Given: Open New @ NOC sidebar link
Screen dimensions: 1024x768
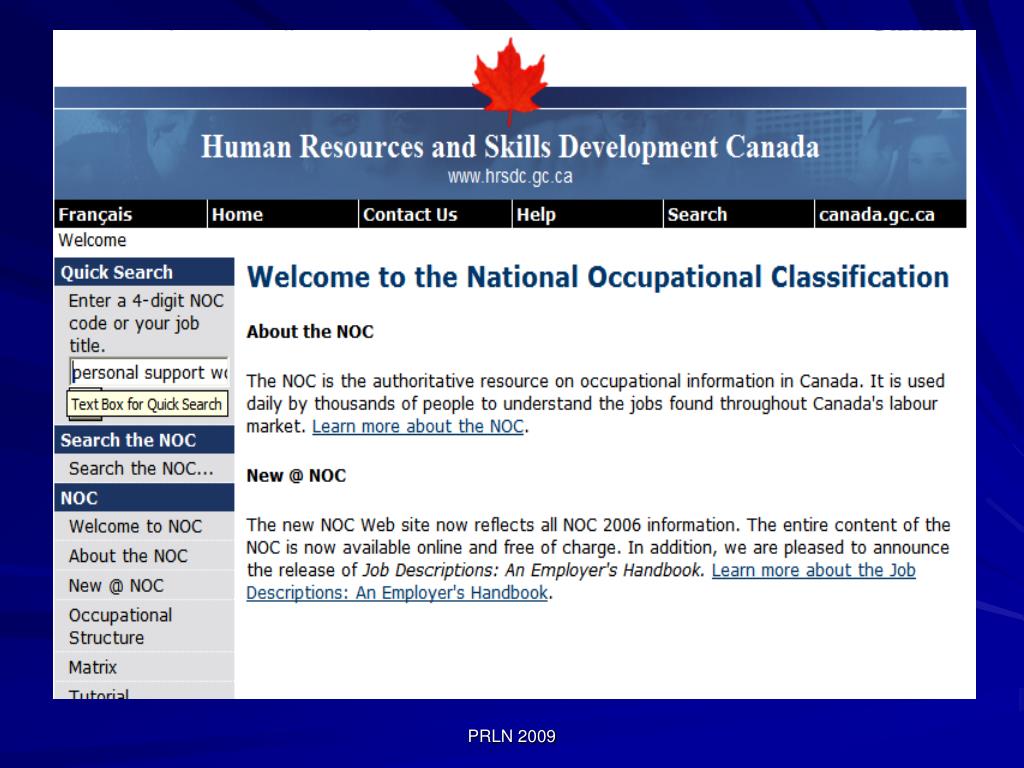Looking at the screenshot, I should click(x=116, y=586).
